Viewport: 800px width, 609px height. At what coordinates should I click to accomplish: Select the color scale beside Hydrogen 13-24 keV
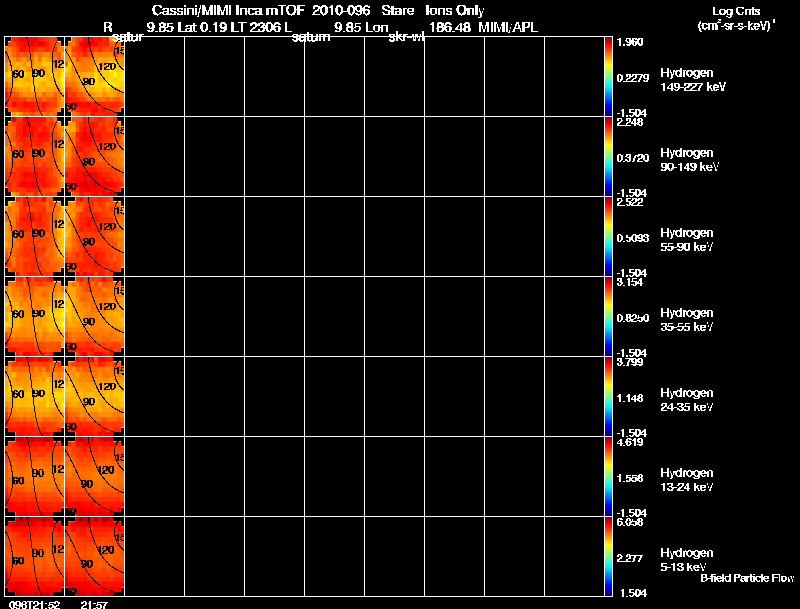608,477
